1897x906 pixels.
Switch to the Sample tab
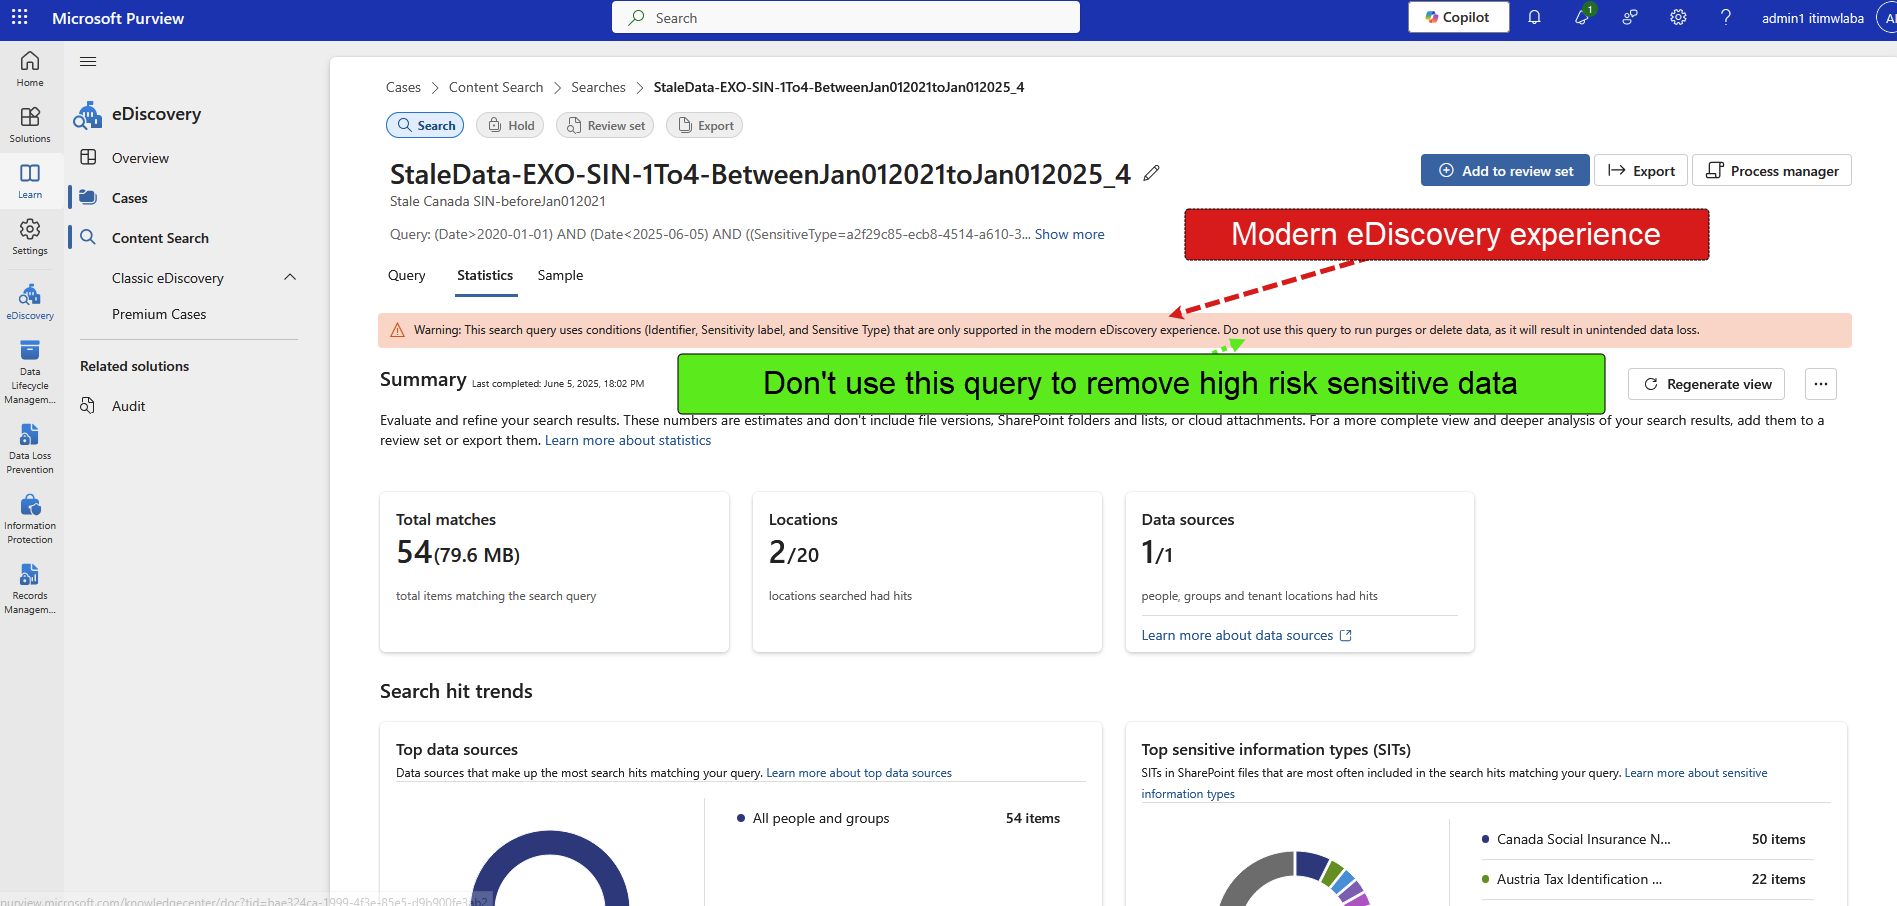point(560,275)
